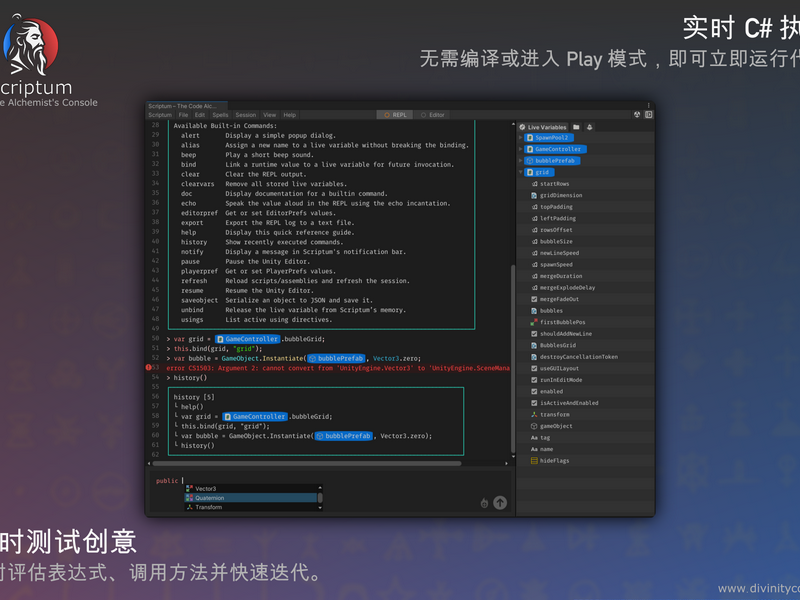The image size is (800, 600).
Task: Toggle the runInEditMode checkbox
Action: click(x=534, y=380)
